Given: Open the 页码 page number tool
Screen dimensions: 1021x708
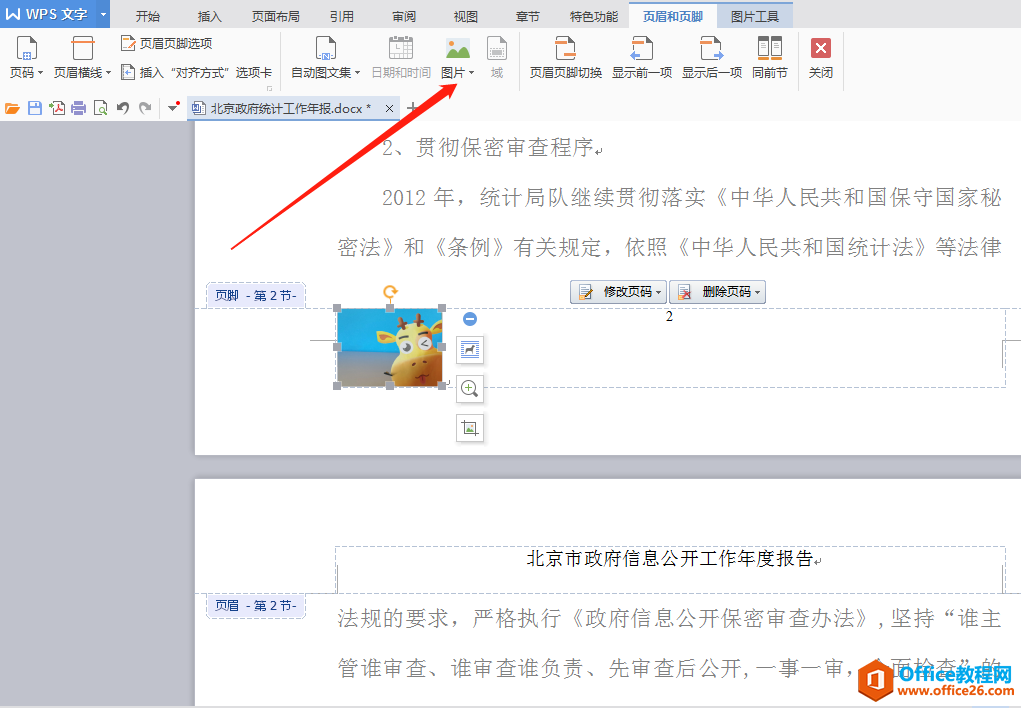Looking at the screenshot, I should (x=26, y=57).
